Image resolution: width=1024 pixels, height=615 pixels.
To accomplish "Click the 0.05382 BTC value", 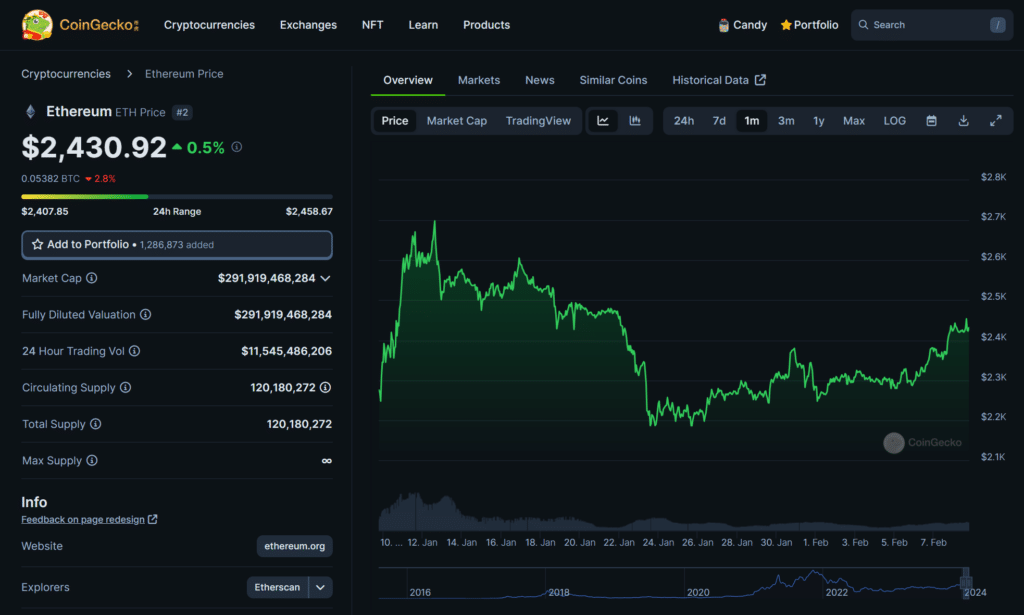I will [x=50, y=178].
